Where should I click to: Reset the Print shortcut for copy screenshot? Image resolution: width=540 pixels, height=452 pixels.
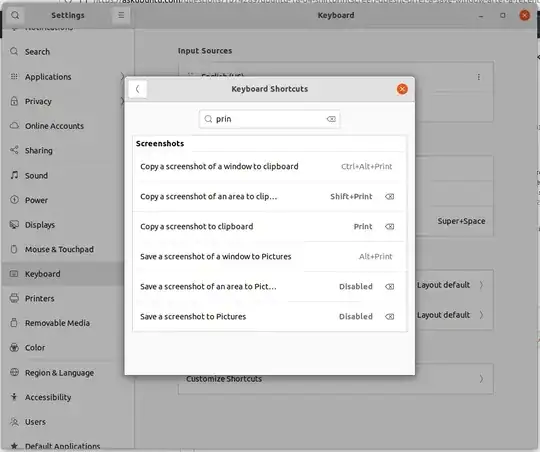tap(390, 227)
